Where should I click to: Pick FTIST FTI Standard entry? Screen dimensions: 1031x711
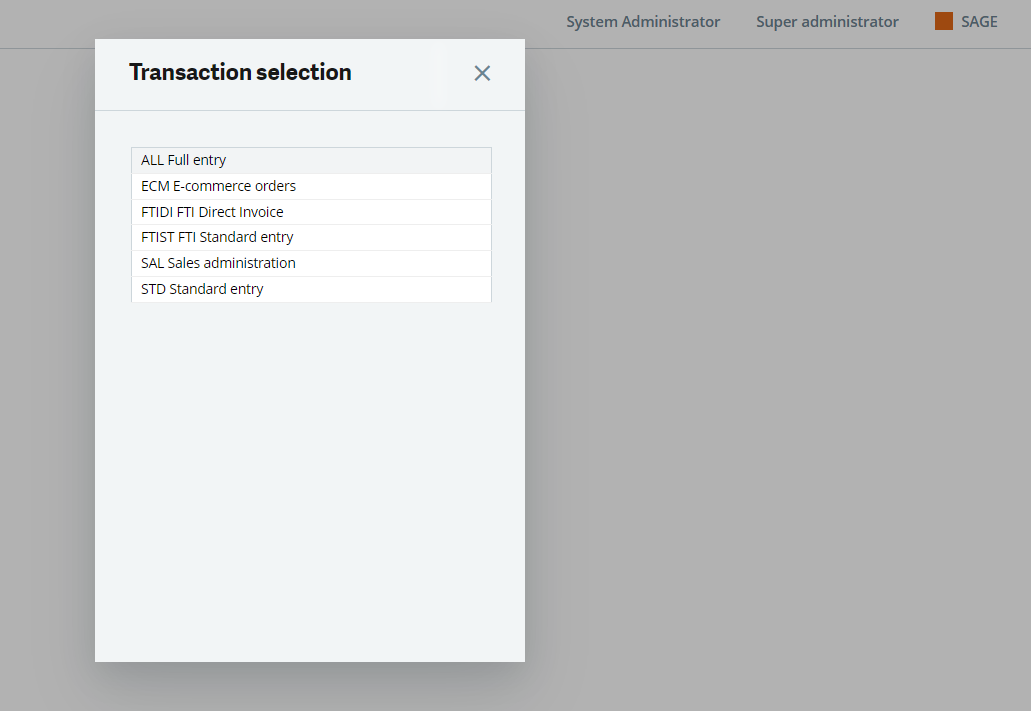(x=311, y=237)
